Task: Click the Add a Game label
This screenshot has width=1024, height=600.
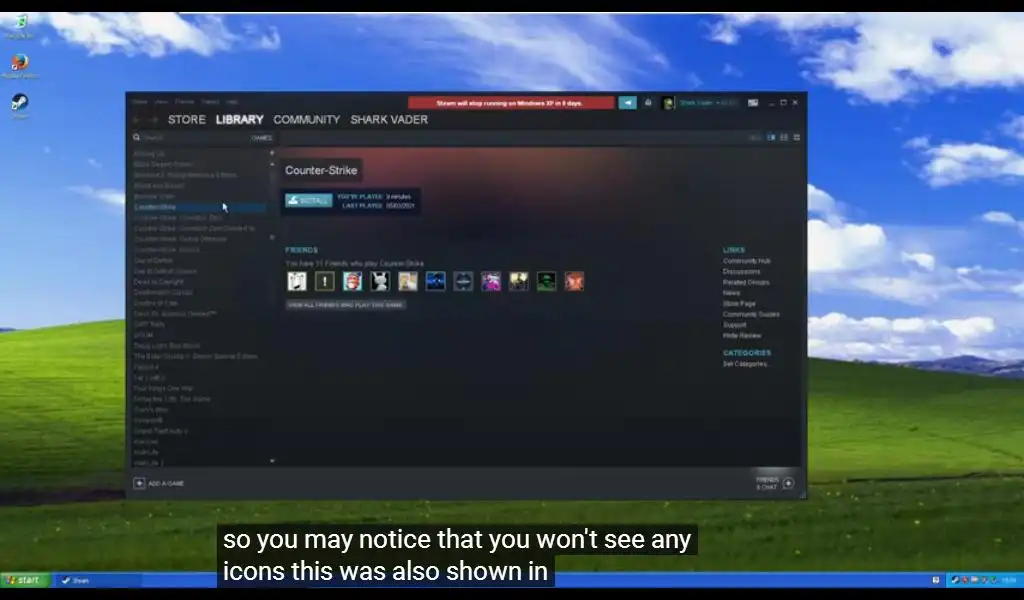Action: 166,484
